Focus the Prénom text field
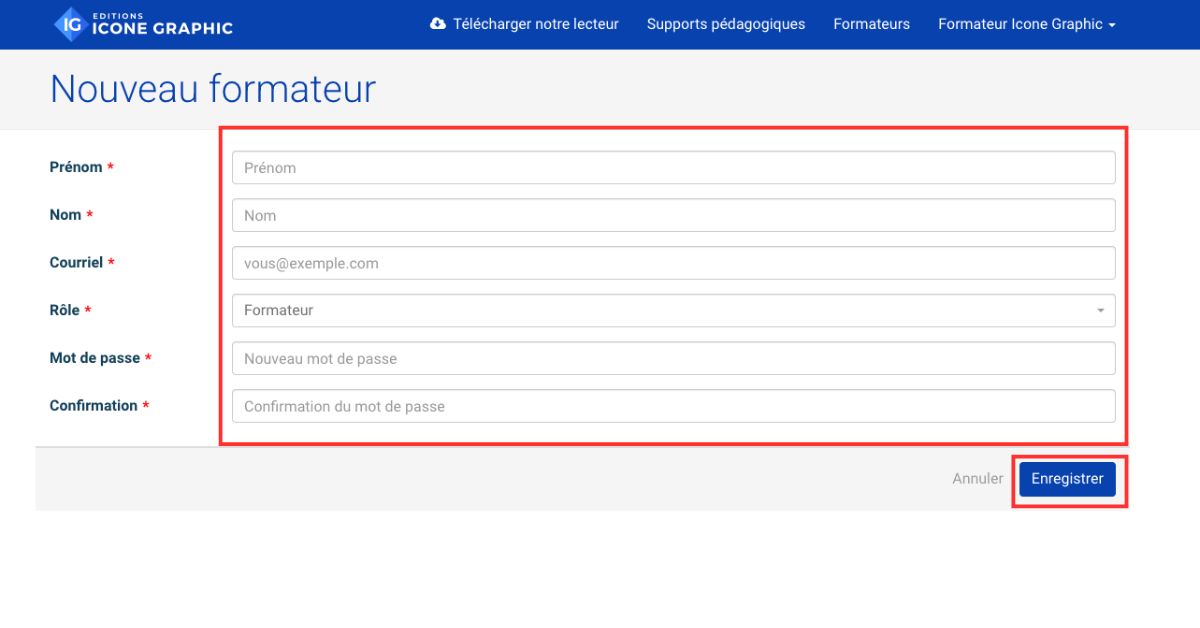Screen dimensions: 1200x628 click(672, 168)
